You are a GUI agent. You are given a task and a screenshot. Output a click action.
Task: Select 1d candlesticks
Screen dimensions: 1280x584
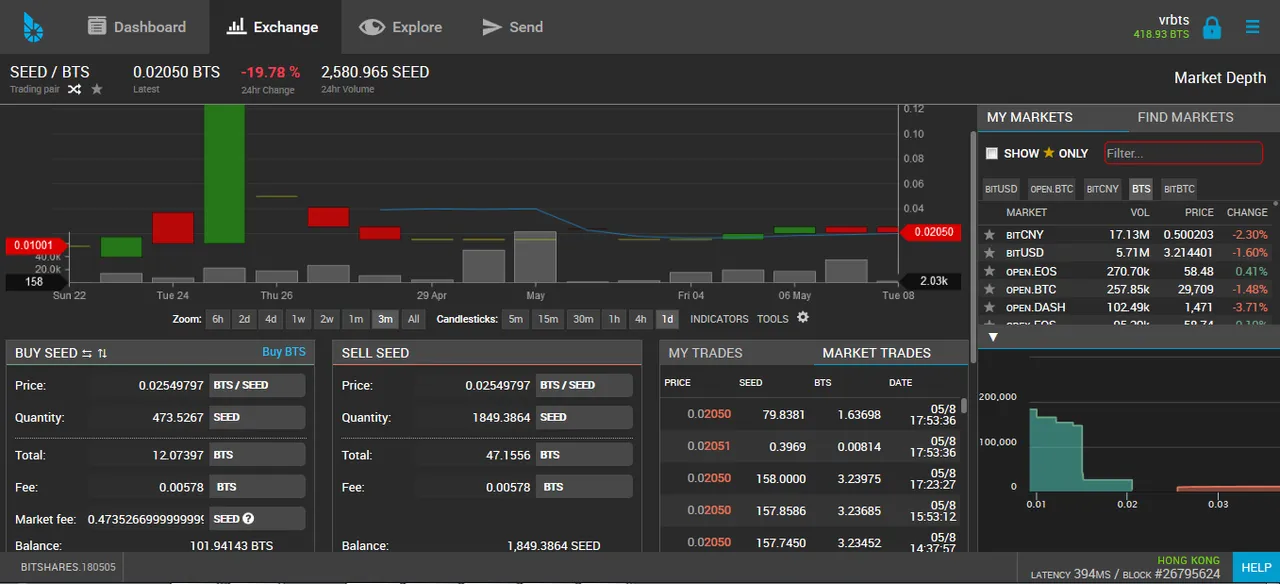668,319
